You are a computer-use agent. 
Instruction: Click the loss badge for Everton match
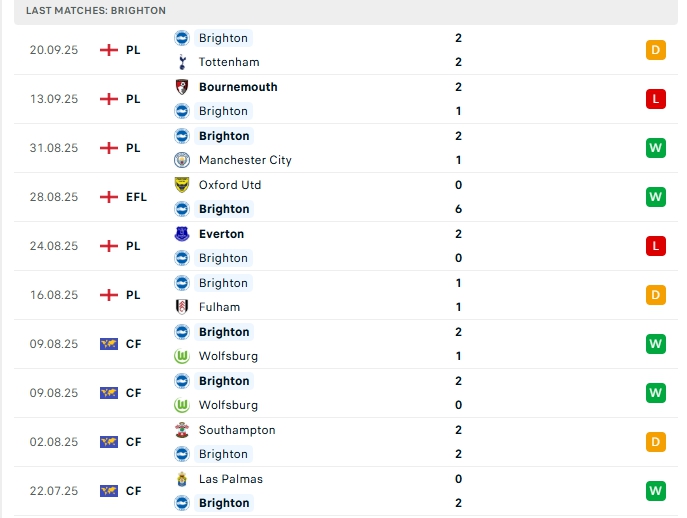point(656,246)
